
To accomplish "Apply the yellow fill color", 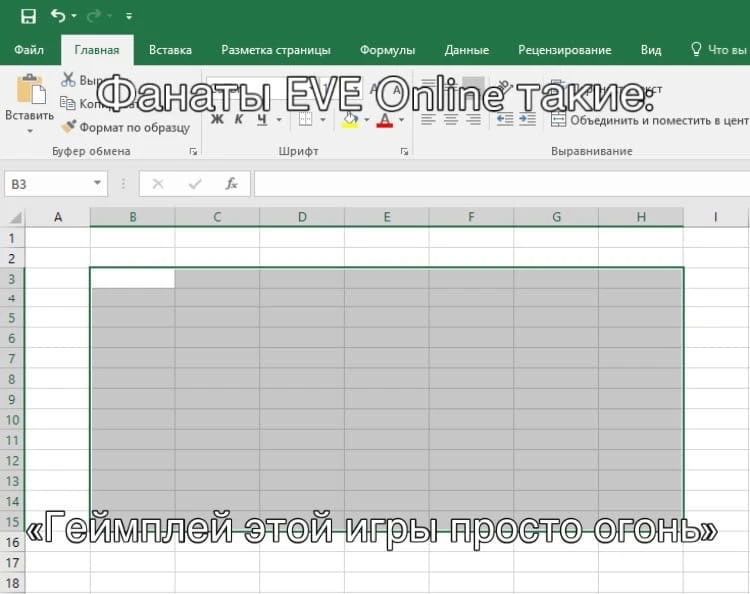I will pos(350,120).
